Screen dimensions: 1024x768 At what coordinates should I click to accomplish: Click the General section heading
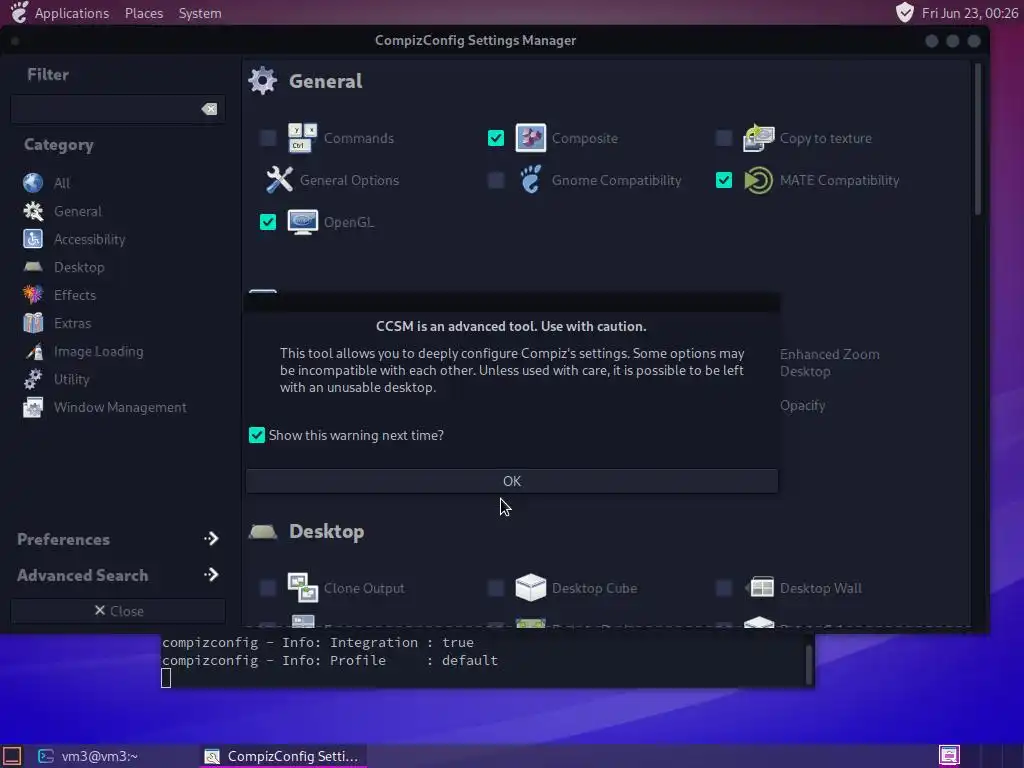(325, 81)
